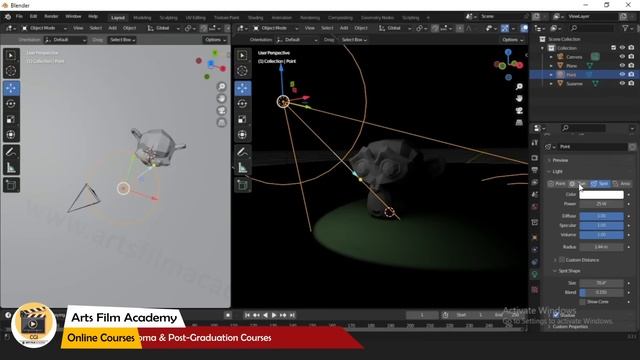
Task: Click the white light Color swatch
Action: 601,195
